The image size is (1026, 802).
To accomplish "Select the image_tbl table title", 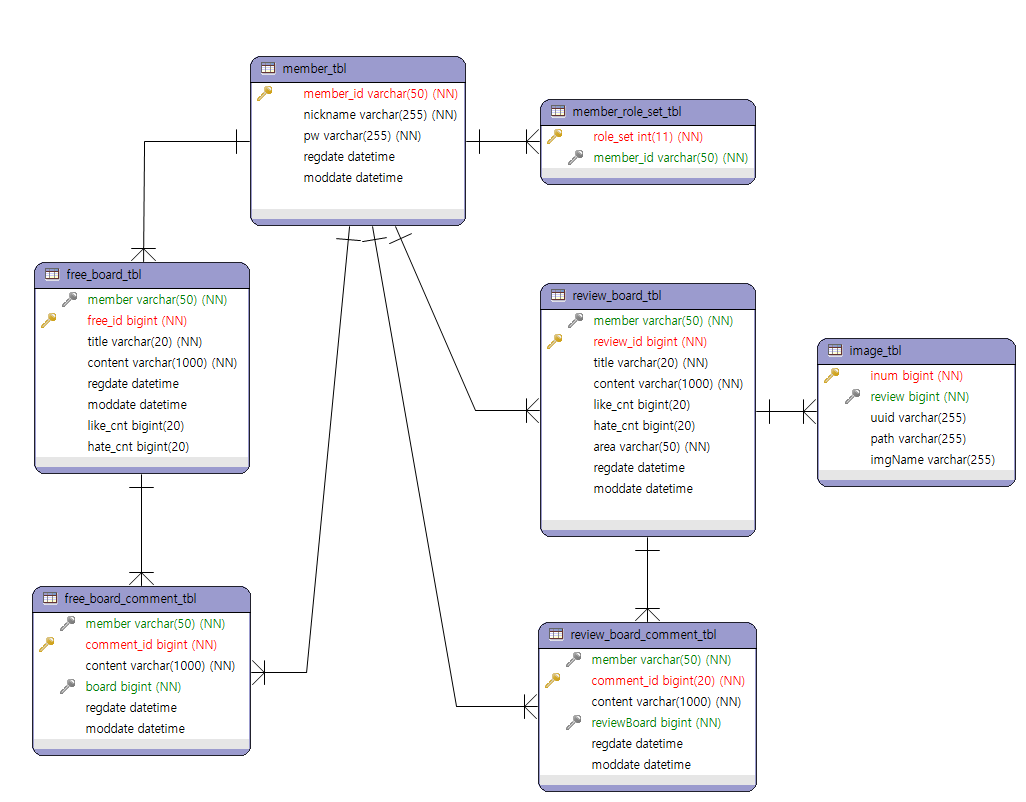I will point(875,351).
